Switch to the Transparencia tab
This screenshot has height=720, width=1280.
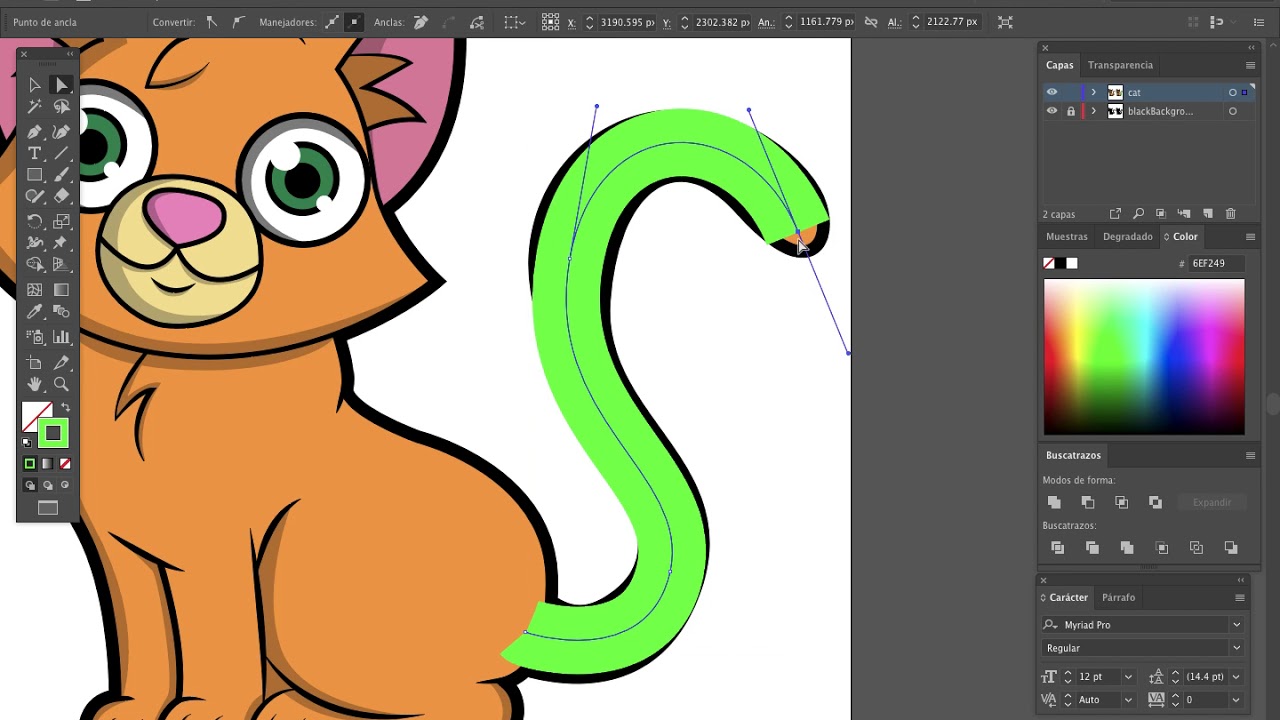coord(1120,65)
